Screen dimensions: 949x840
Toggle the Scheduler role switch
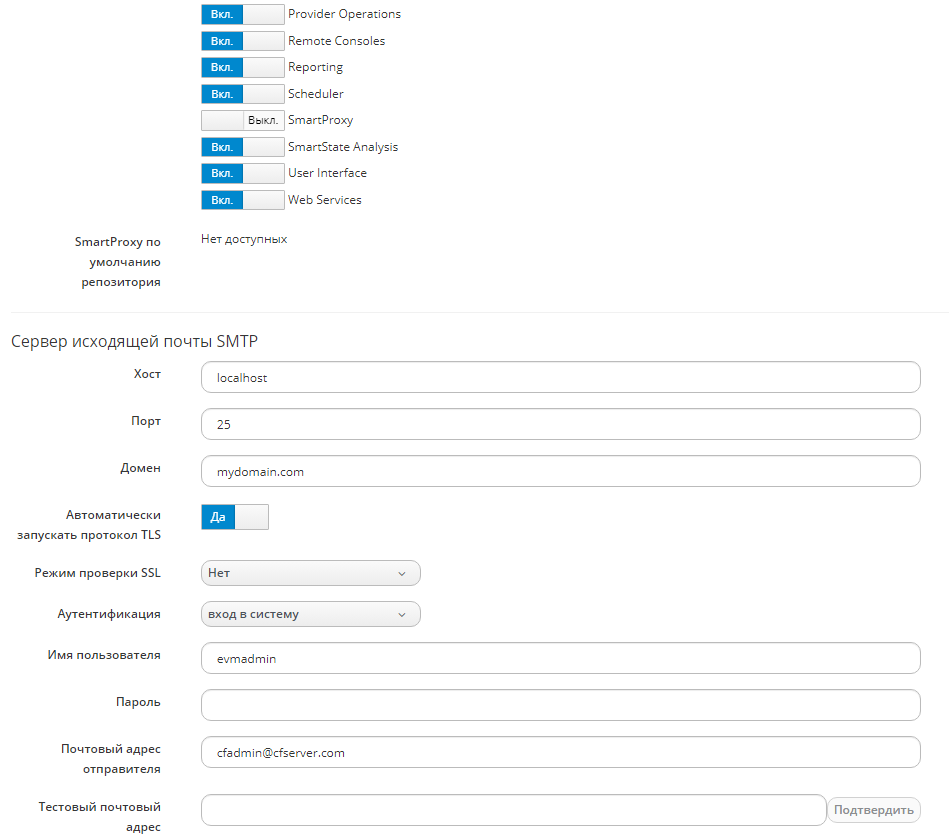[243, 94]
